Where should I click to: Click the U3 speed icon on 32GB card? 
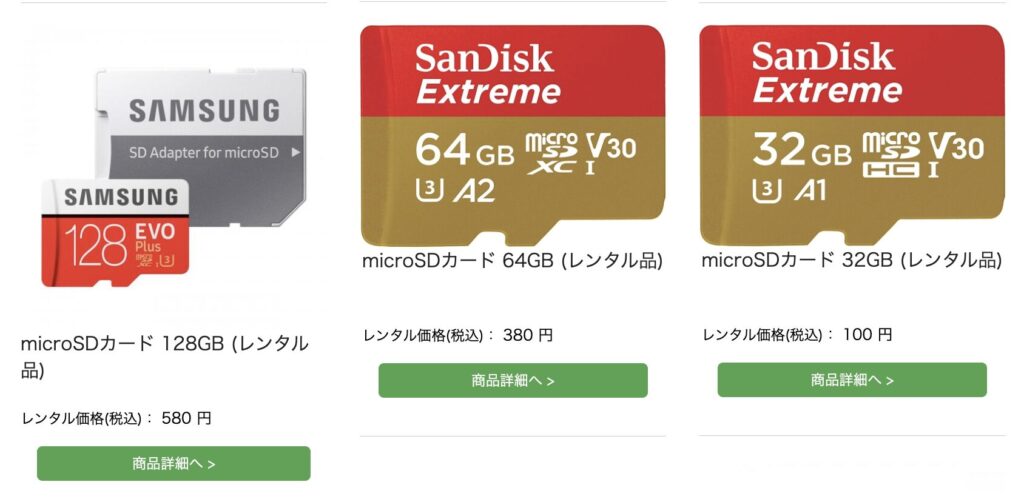click(767, 191)
